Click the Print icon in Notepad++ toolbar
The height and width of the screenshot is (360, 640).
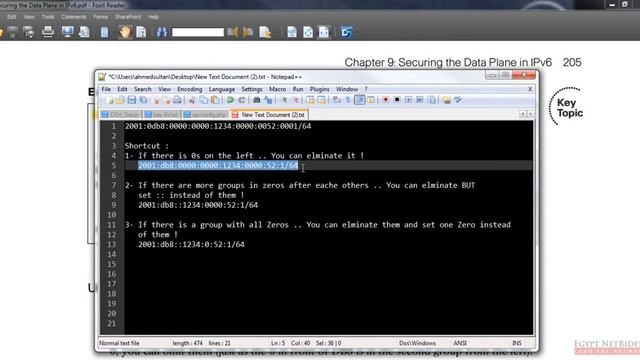(178, 100)
